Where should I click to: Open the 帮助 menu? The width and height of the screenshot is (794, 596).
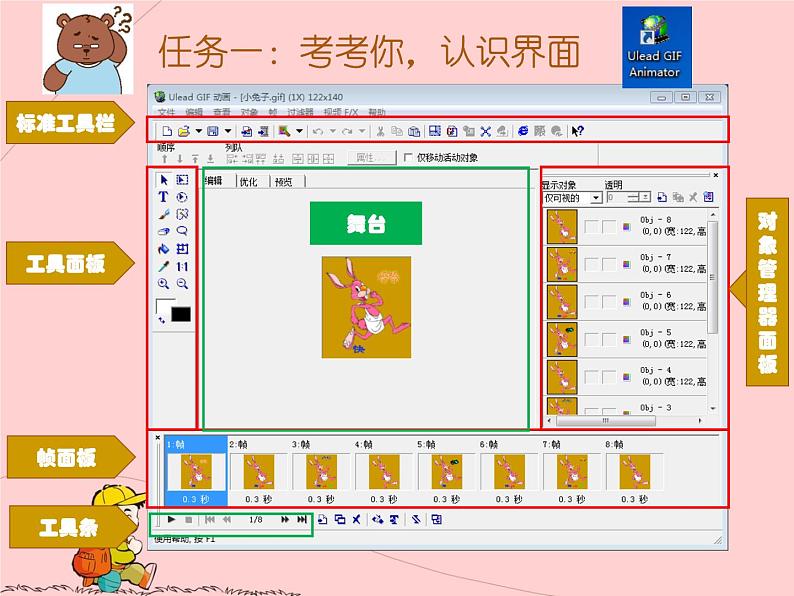(377, 112)
